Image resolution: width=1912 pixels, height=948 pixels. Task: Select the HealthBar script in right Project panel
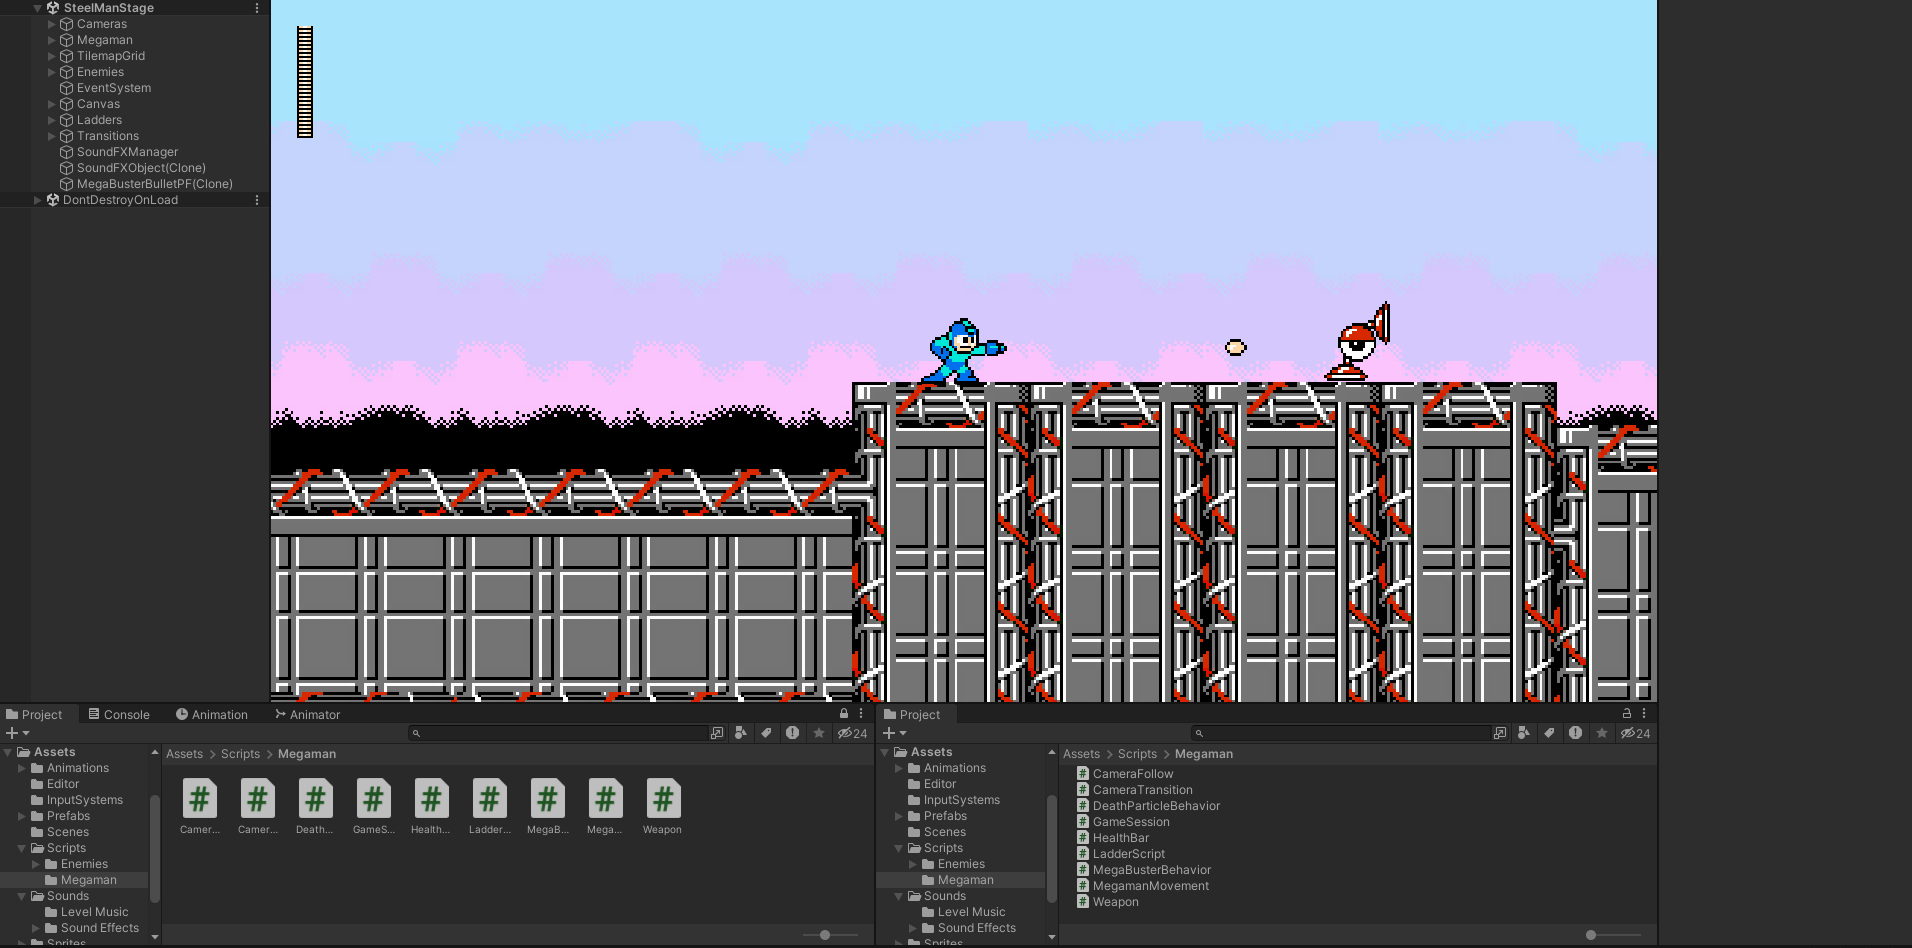click(1121, 837)
